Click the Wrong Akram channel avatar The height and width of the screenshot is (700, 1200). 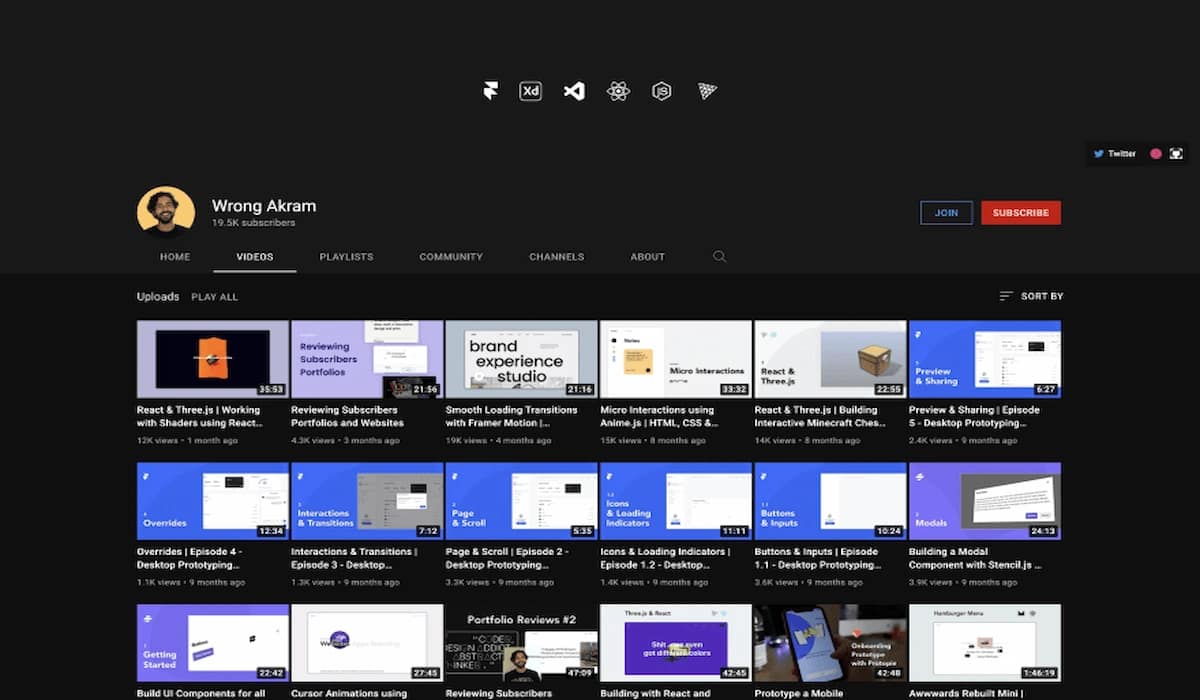pos(166,210)
